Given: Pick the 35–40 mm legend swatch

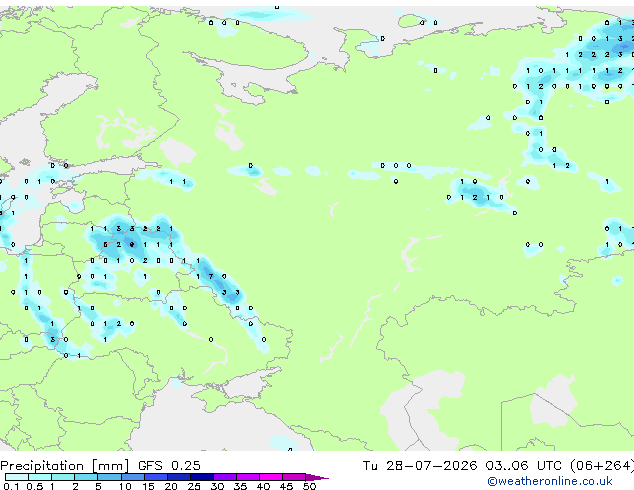Looking at the screenshot, I should pyautogui.click(x=248, y=477).
